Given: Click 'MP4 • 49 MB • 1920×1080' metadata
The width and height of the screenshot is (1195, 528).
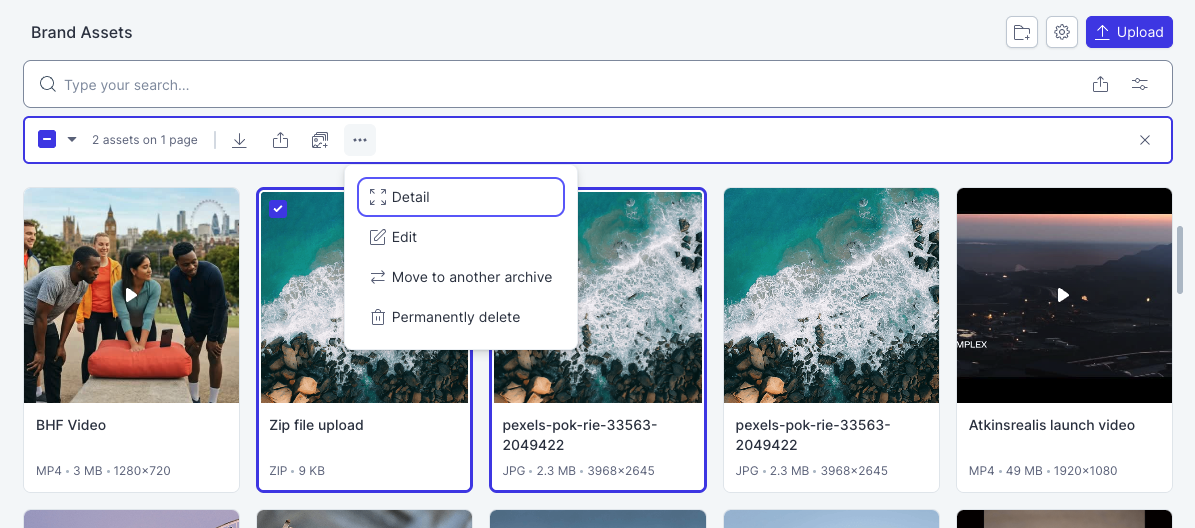Looking at the screenshot, I should point(1044,471).
